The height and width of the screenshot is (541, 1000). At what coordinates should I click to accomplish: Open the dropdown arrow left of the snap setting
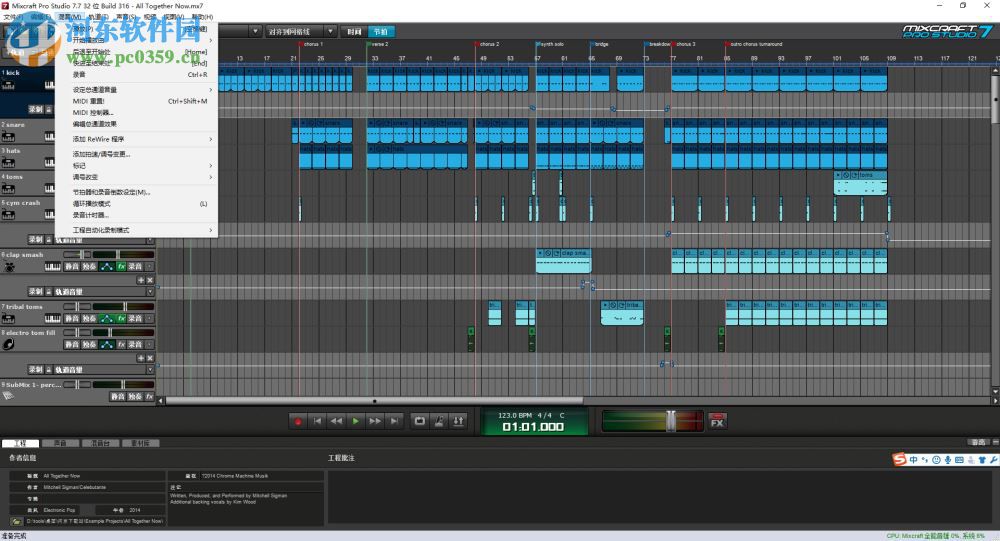click(255, 31)
